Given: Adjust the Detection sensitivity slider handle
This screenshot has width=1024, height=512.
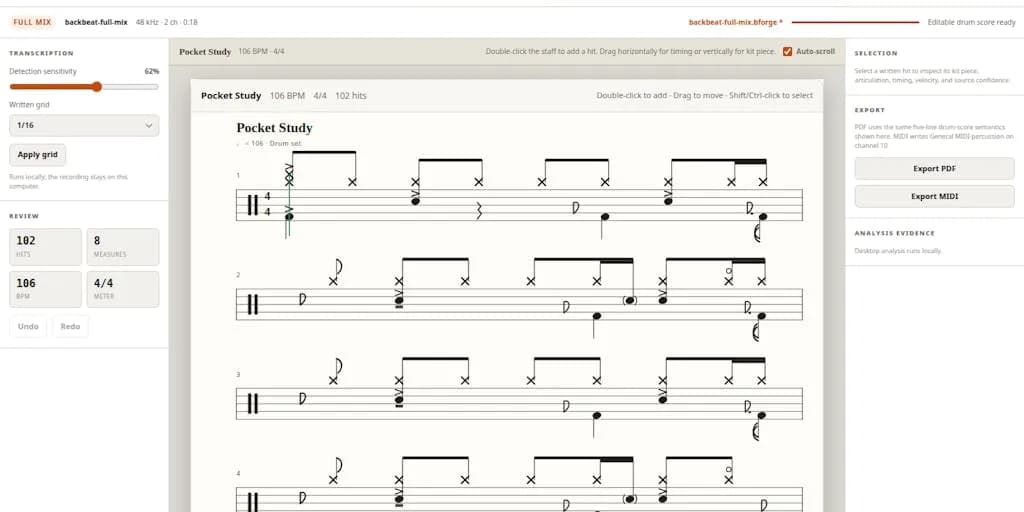Looking at the screenshot, I should 97,87.
